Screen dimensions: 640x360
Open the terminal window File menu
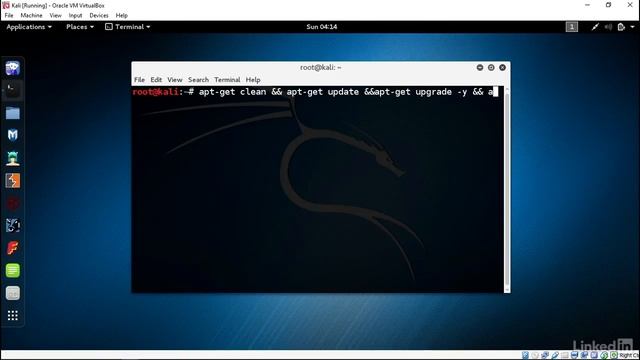coord(139,80)
